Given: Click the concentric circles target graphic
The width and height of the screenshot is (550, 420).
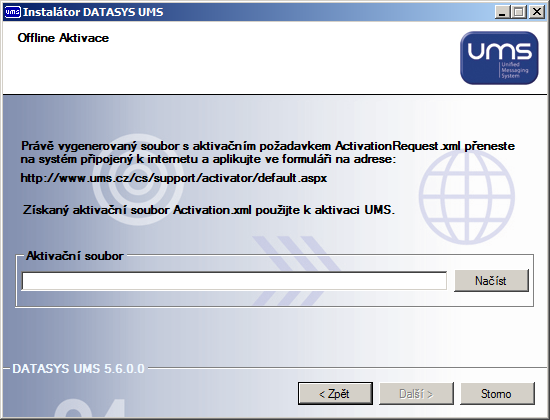Looking at the screenshot, I should tap(138, 179).
